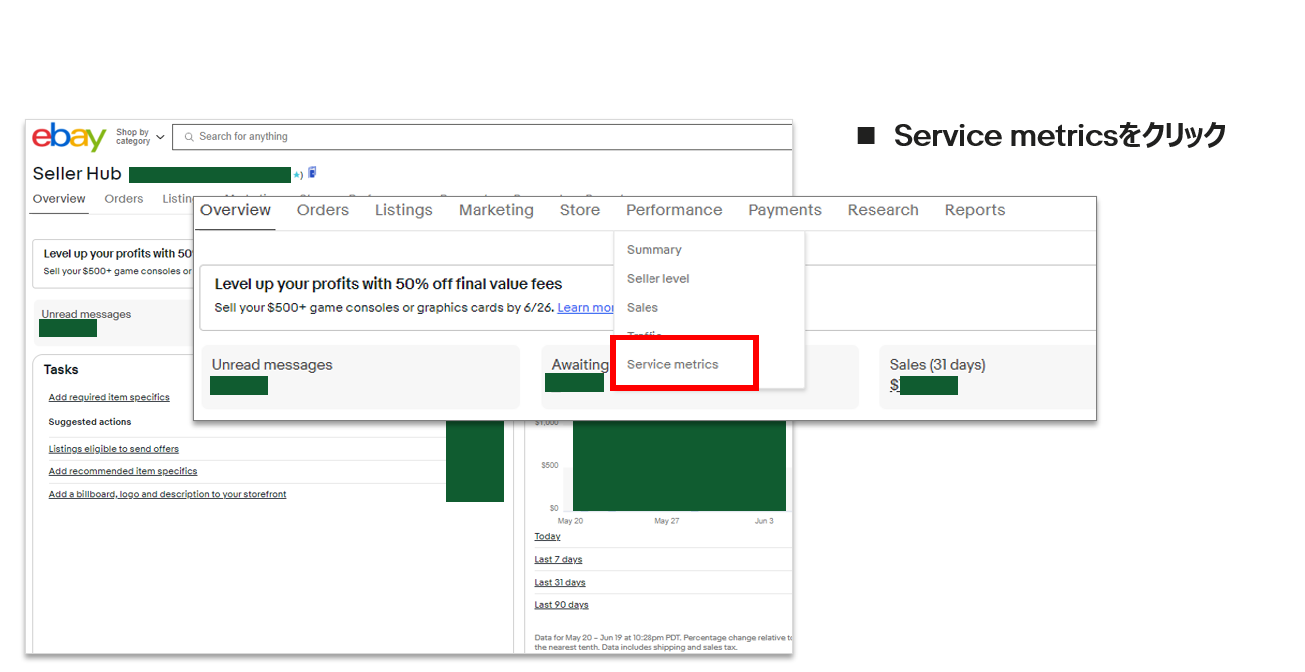Open Add a billboard, logo and description link
This screenshot has height=672, width=1305.
coord(168,494)
